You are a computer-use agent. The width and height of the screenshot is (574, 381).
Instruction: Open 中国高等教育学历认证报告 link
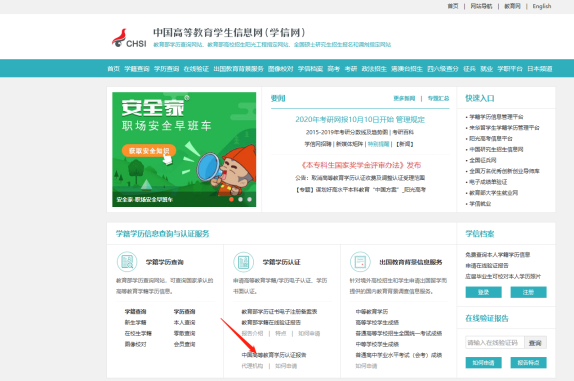[274, 355]
